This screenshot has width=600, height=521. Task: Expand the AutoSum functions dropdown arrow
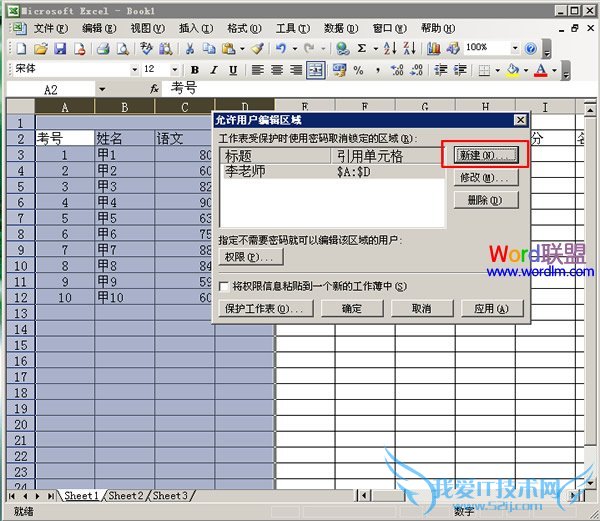(375, 49)
